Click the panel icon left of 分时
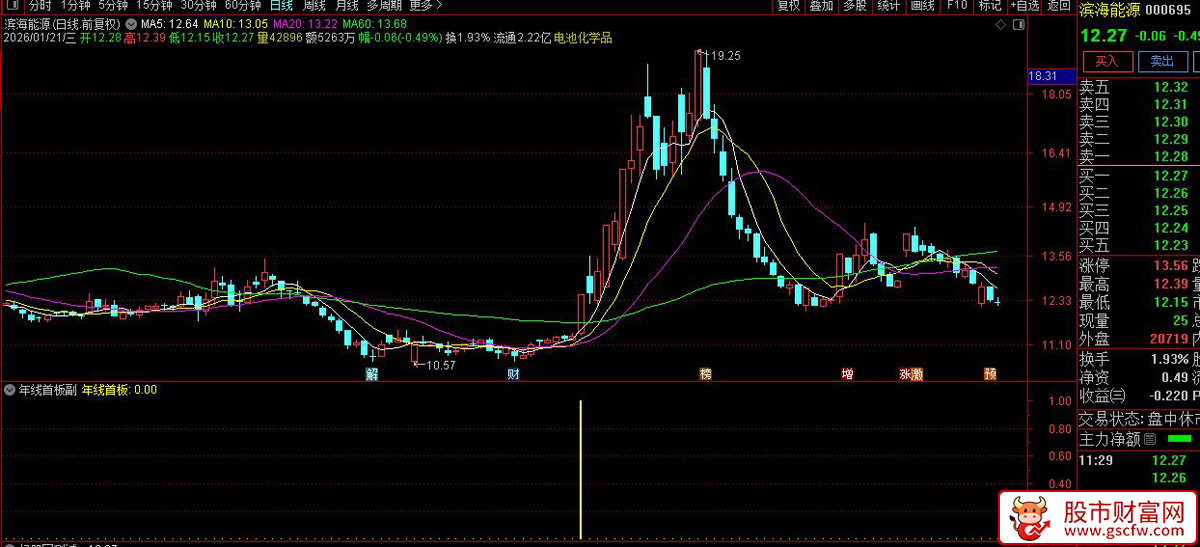1200x547 pixels. click(x=15, y=6)
